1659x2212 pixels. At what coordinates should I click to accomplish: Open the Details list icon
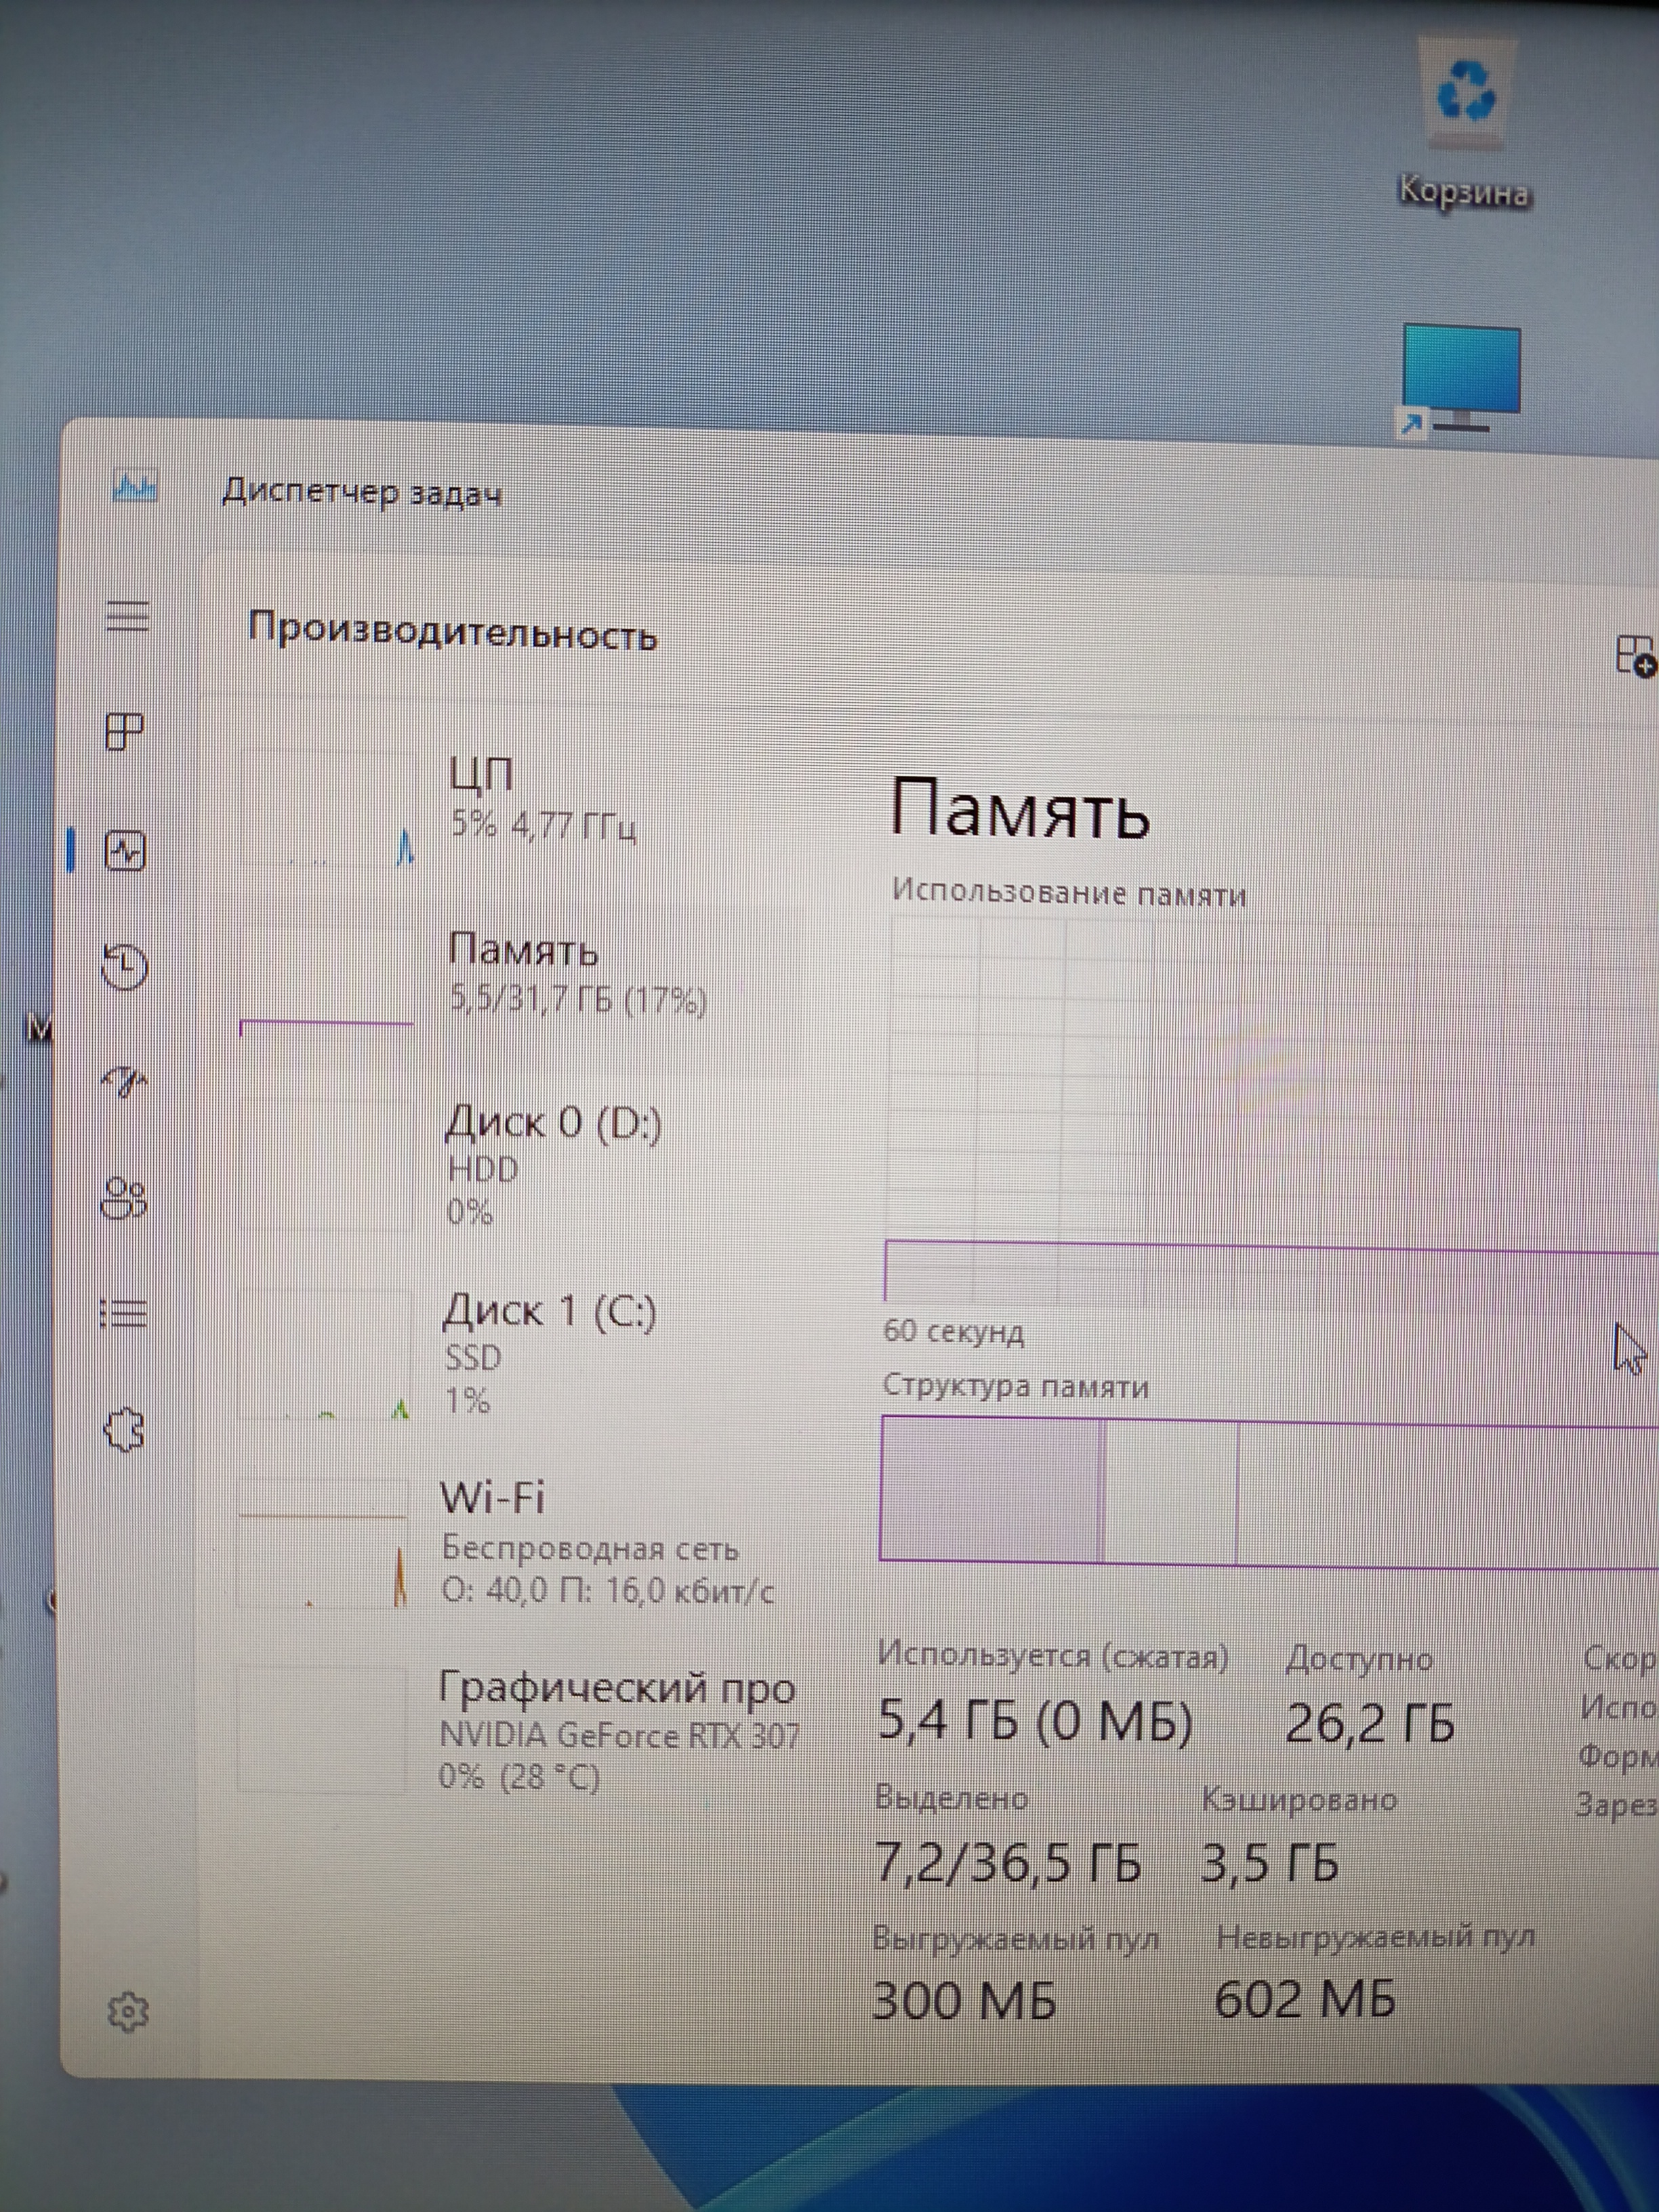125,1312
